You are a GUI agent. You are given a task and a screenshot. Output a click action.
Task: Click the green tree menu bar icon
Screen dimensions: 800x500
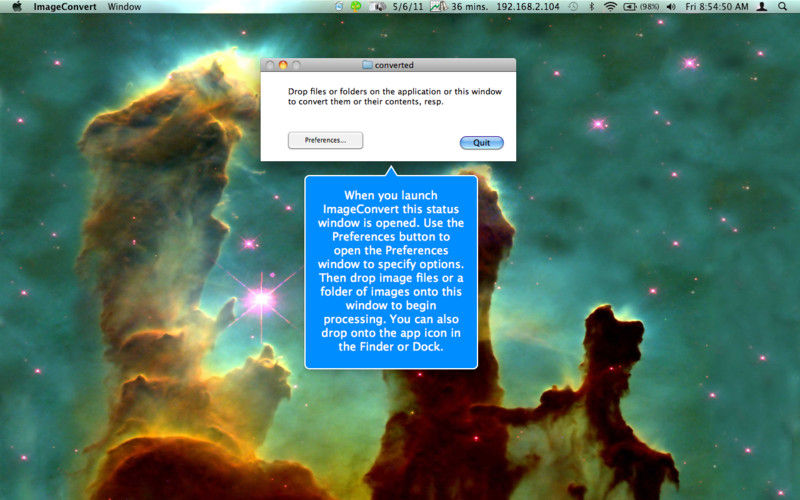(356, 7)
